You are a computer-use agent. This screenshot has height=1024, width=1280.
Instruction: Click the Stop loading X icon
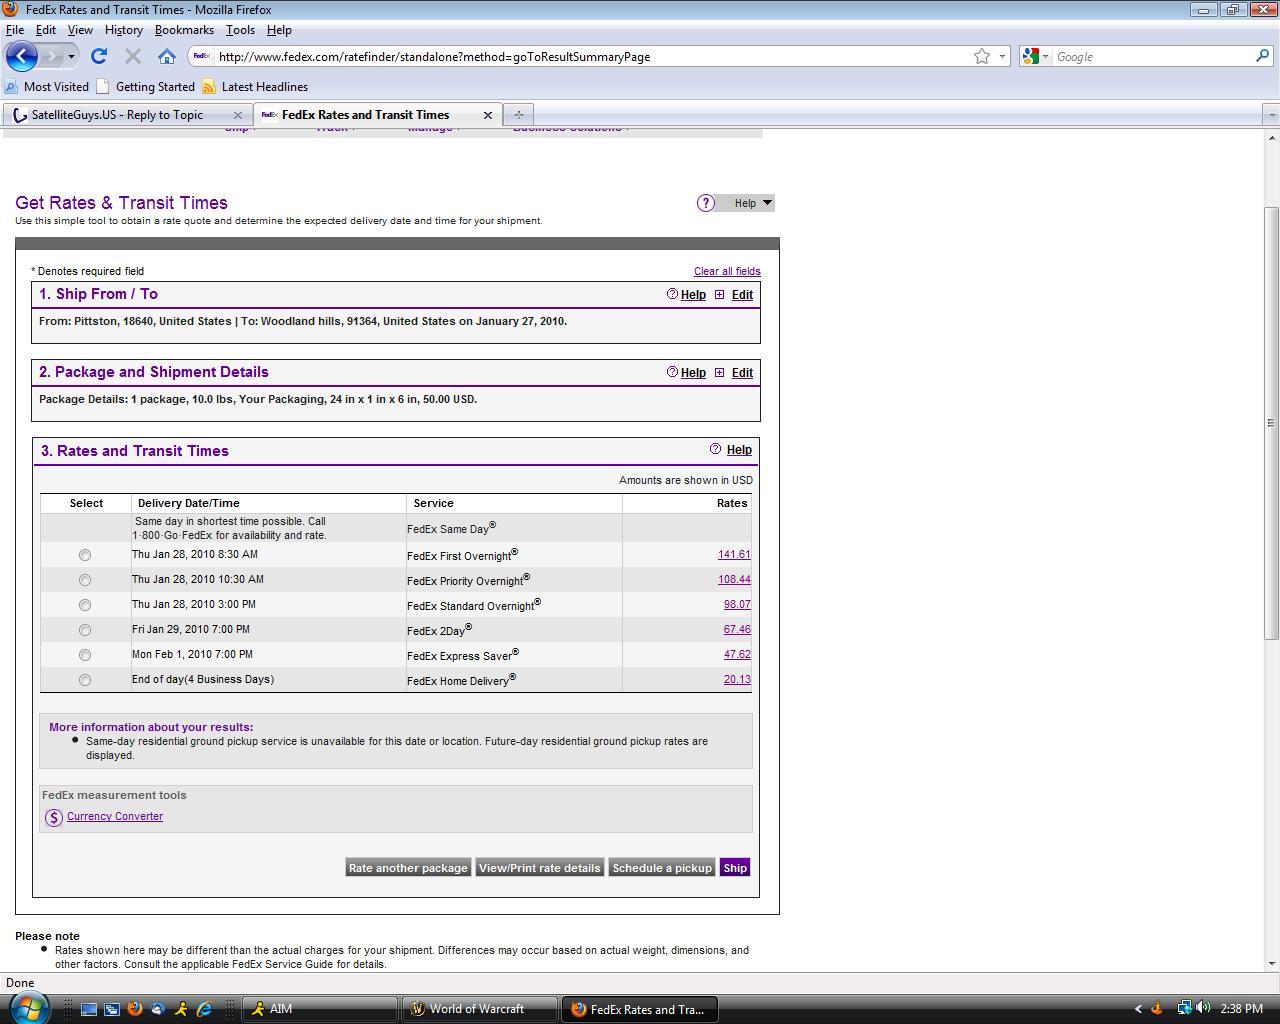coord(132,56)
